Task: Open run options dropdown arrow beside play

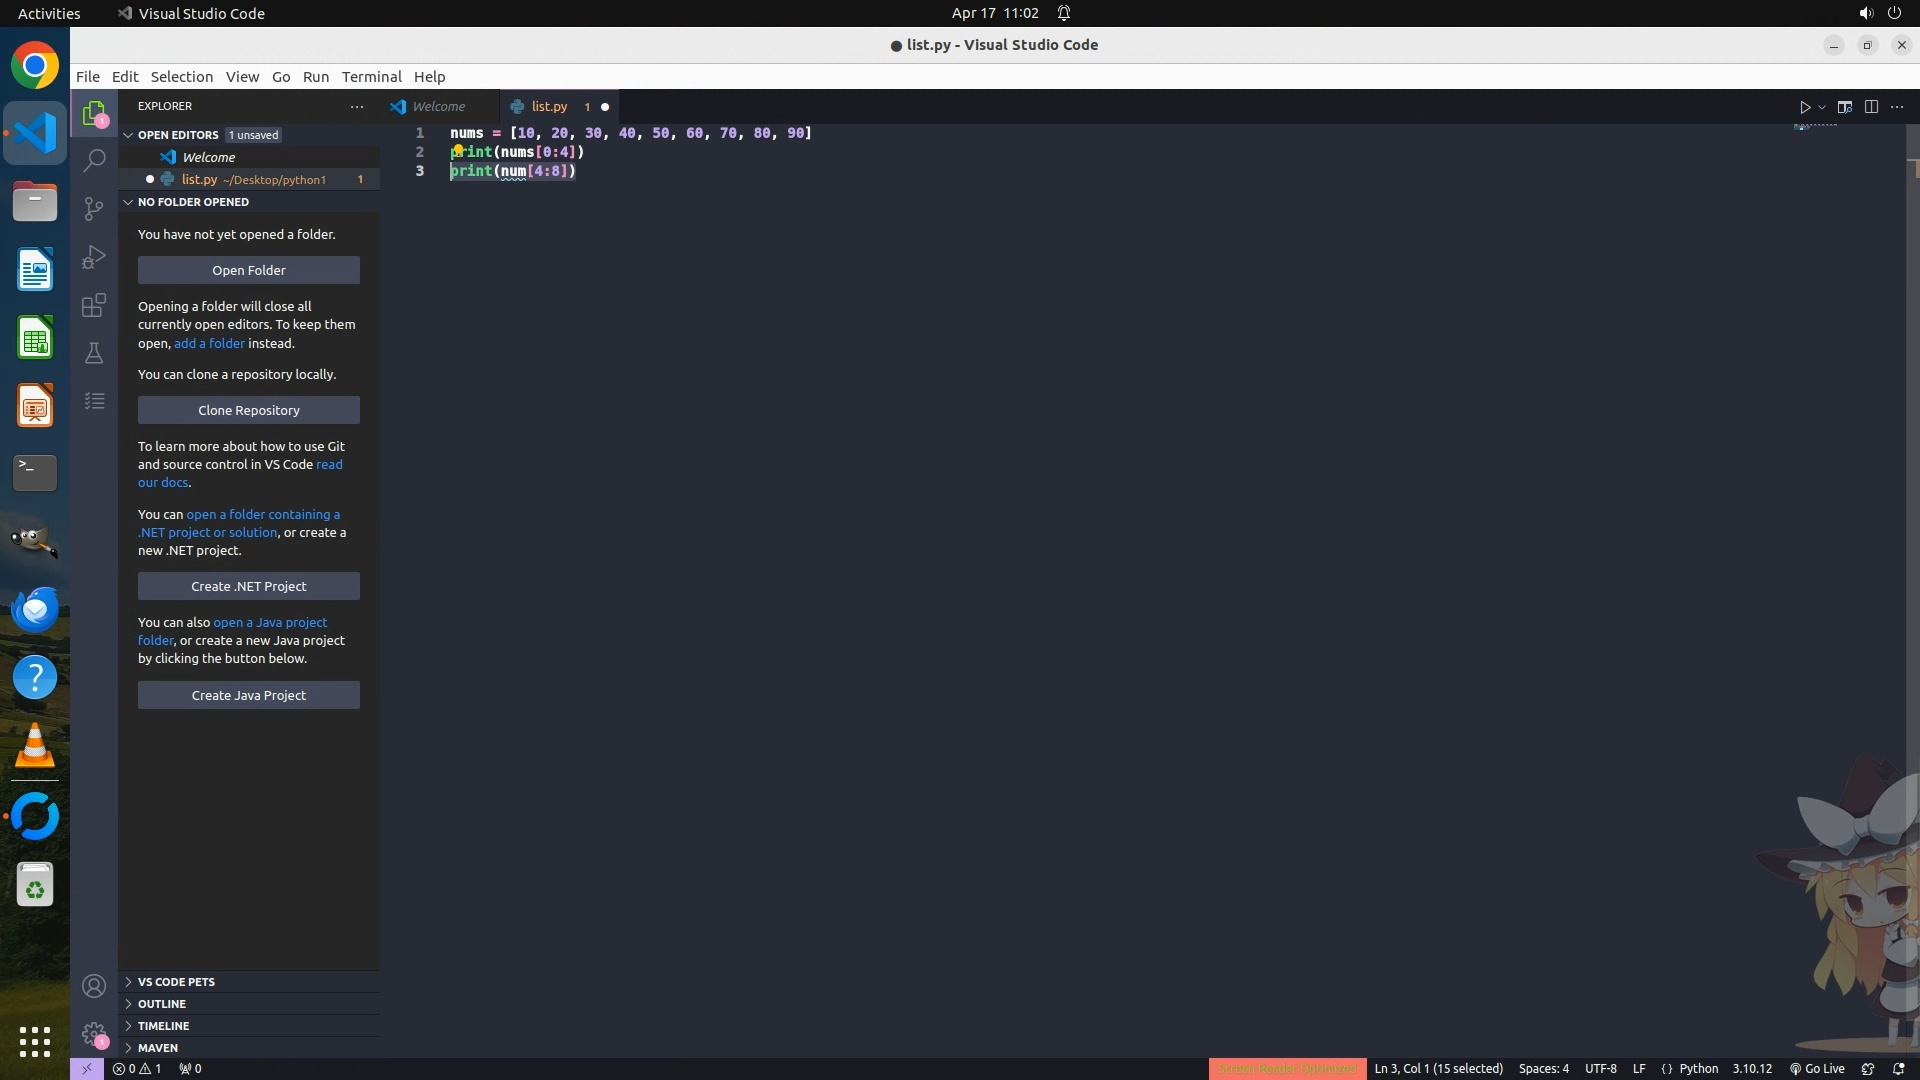Action: pos(1822,107)
